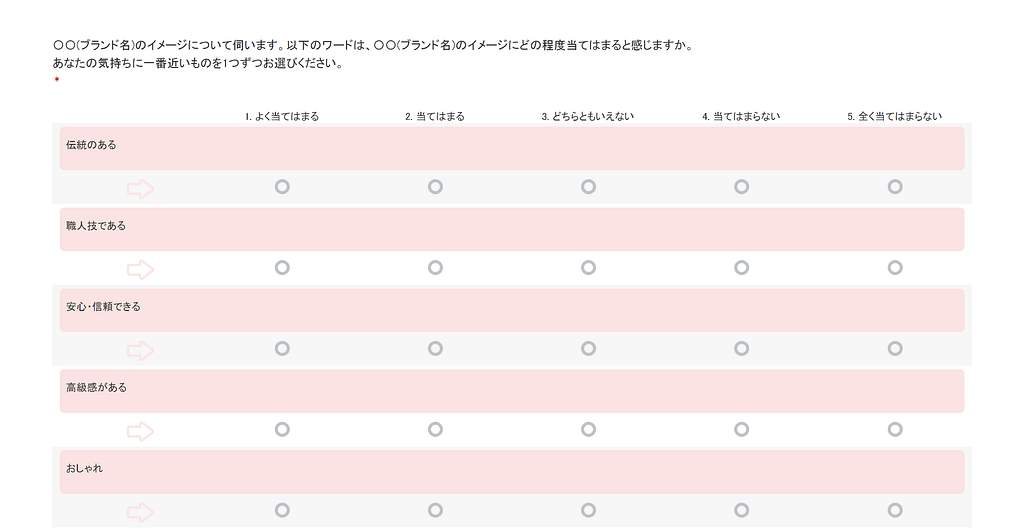Choose '全く当てはまらない' for 伝統のある
Viewport: 1024px width, 531px height.
tap(895, 187)
